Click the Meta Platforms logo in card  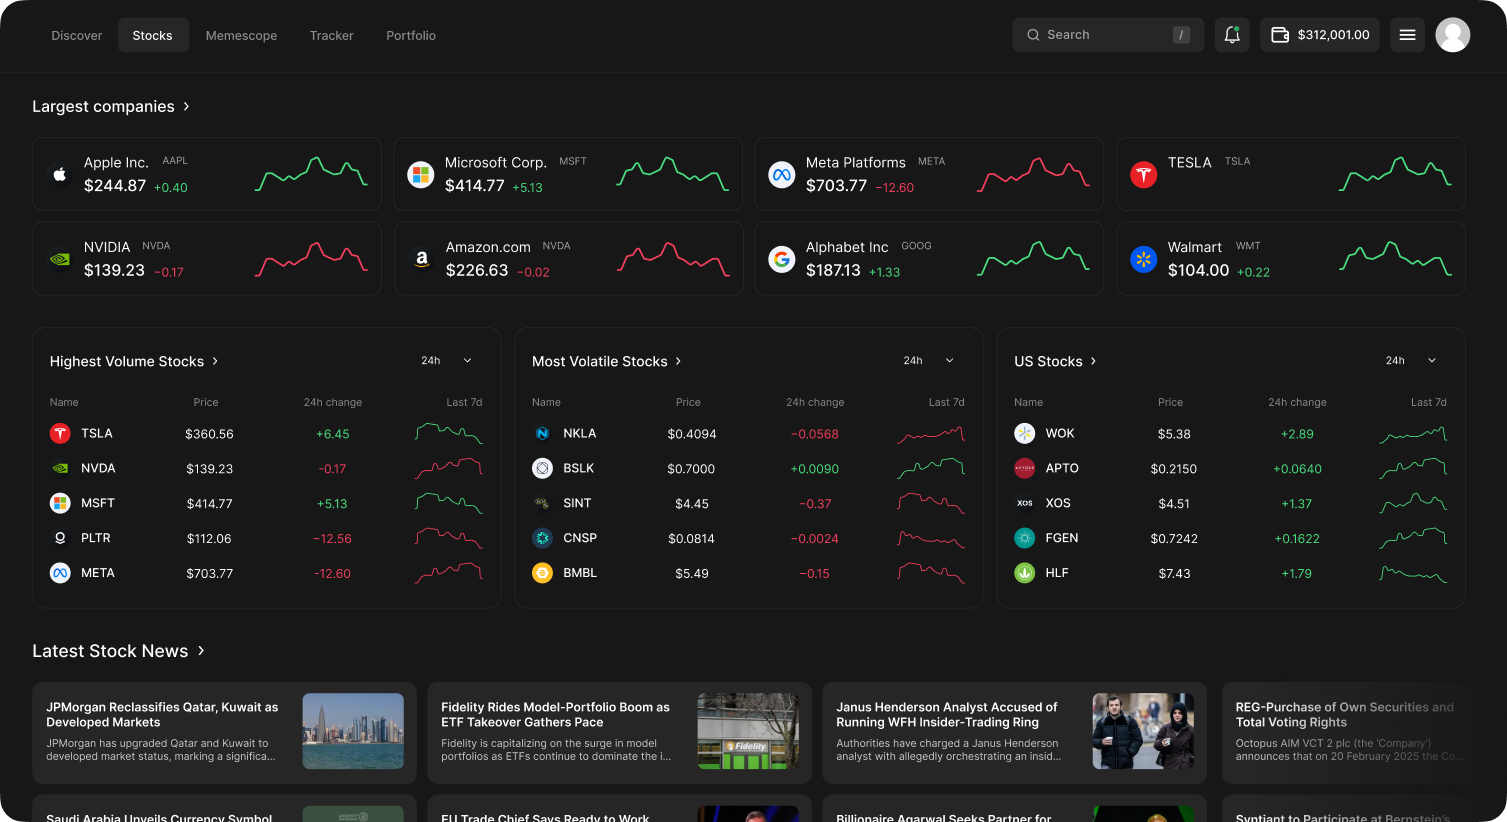click(782, 174)
